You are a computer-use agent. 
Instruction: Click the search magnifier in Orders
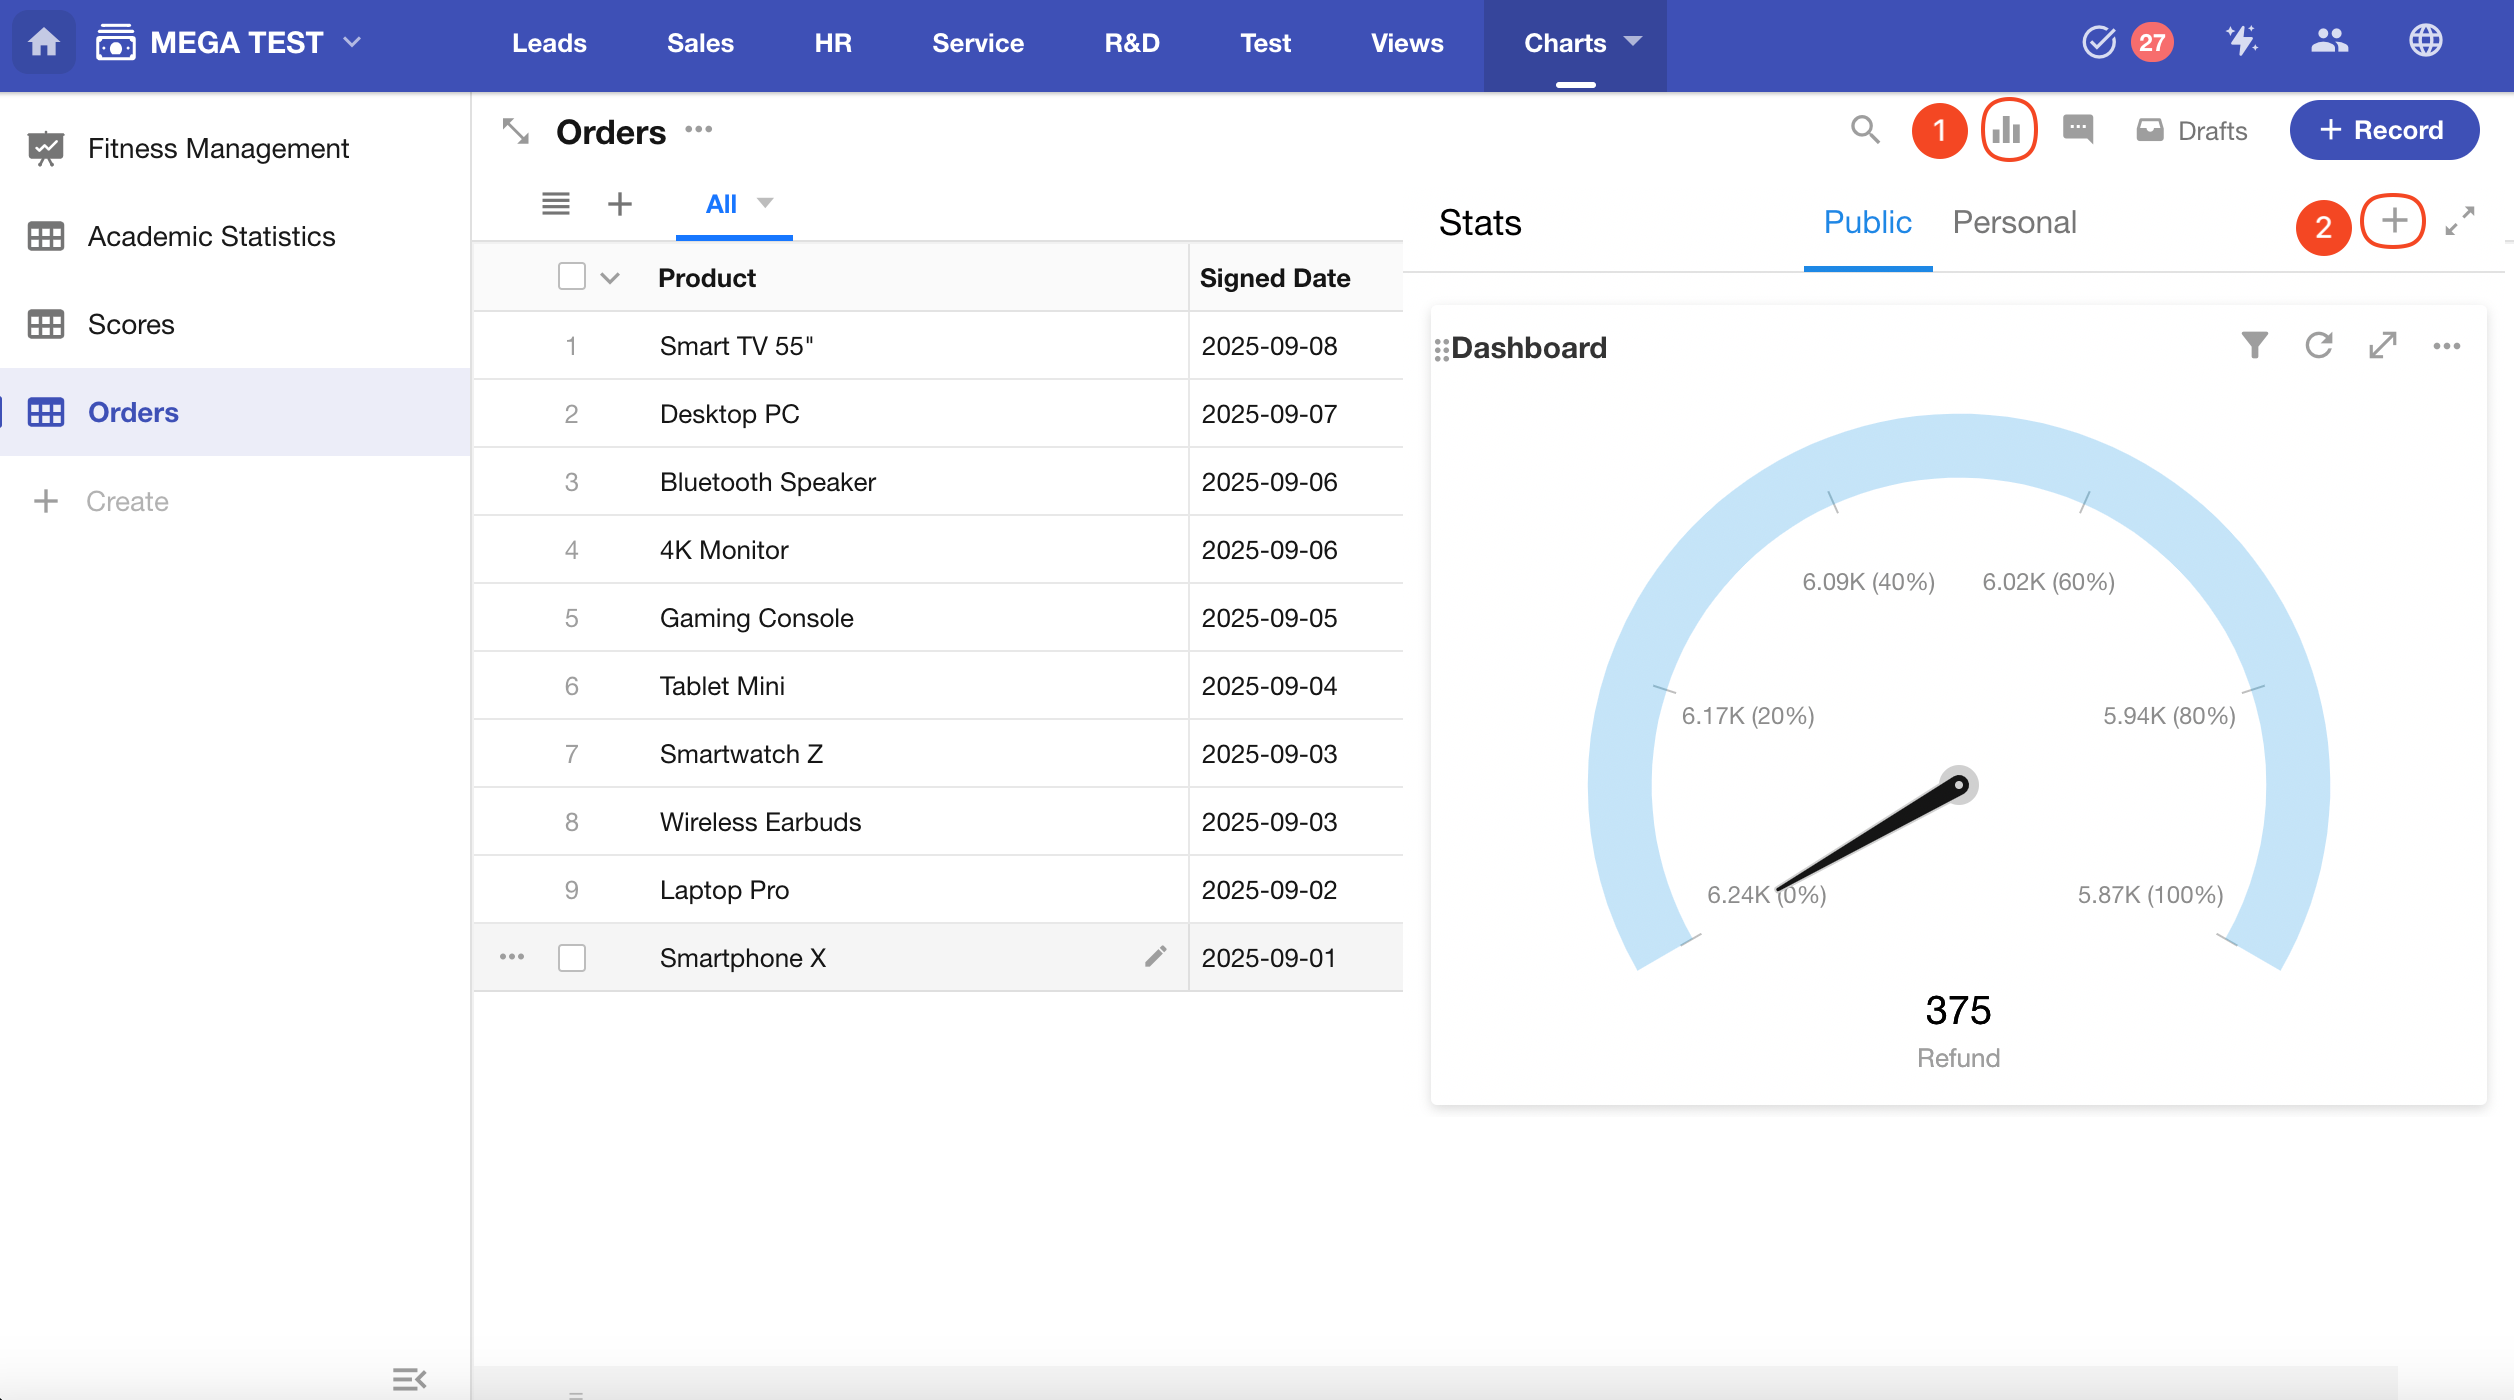click(1864, 130)
